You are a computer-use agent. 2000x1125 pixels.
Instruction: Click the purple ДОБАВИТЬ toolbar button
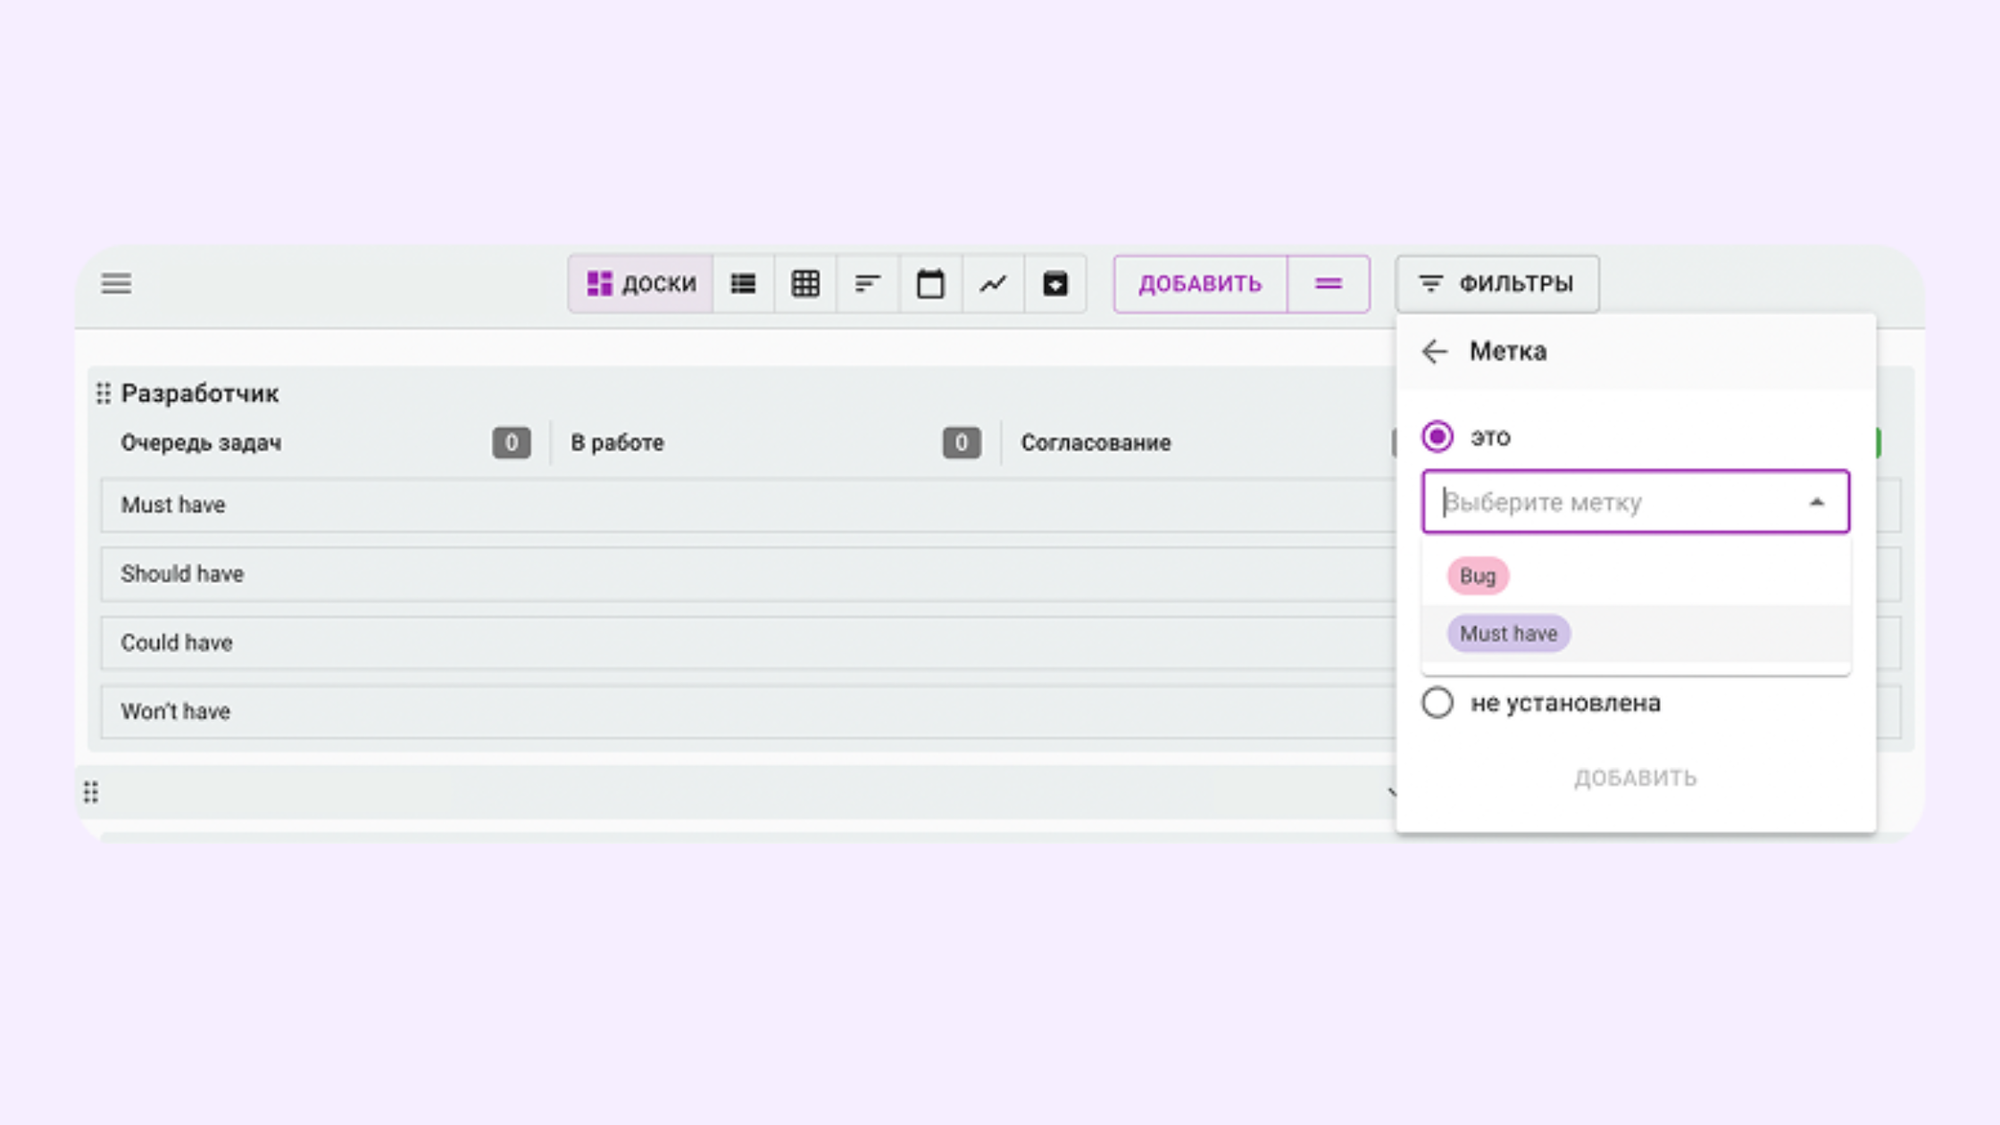tap(1200, 284)
